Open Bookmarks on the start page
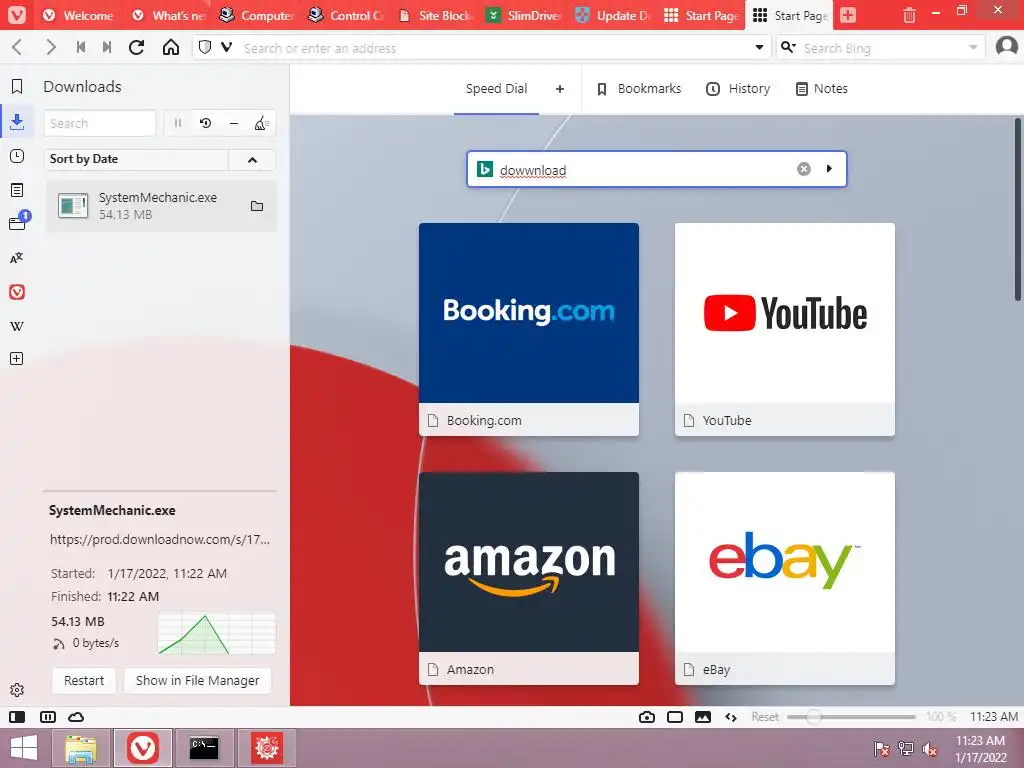 (x=639, y=89)
